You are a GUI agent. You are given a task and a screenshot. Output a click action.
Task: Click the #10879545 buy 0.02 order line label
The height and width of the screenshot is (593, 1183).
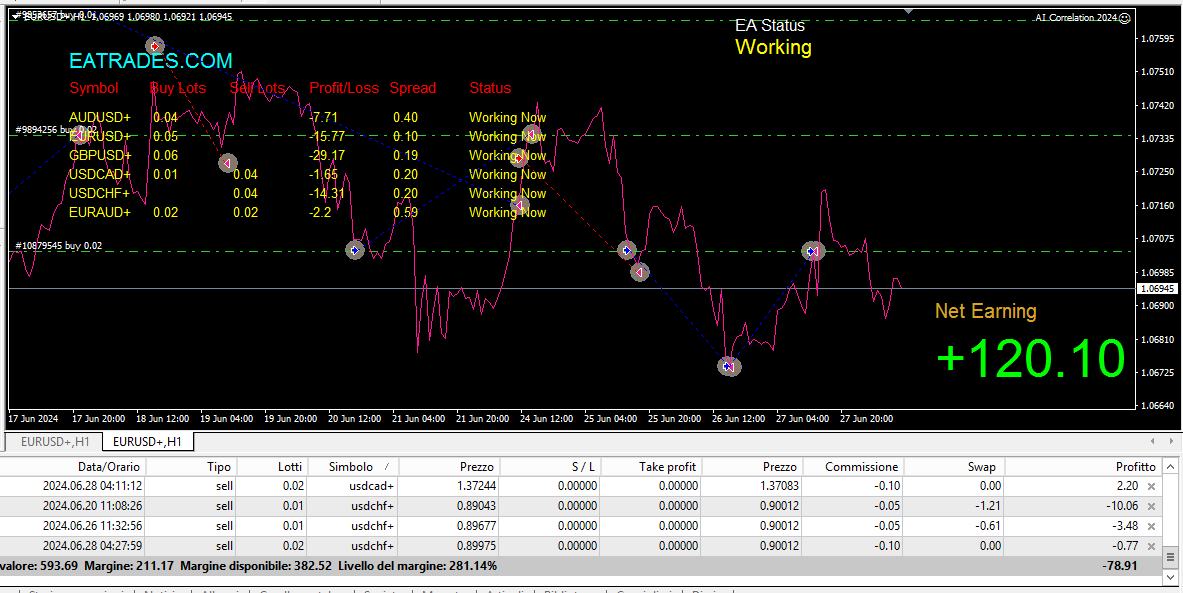(59, 246)
